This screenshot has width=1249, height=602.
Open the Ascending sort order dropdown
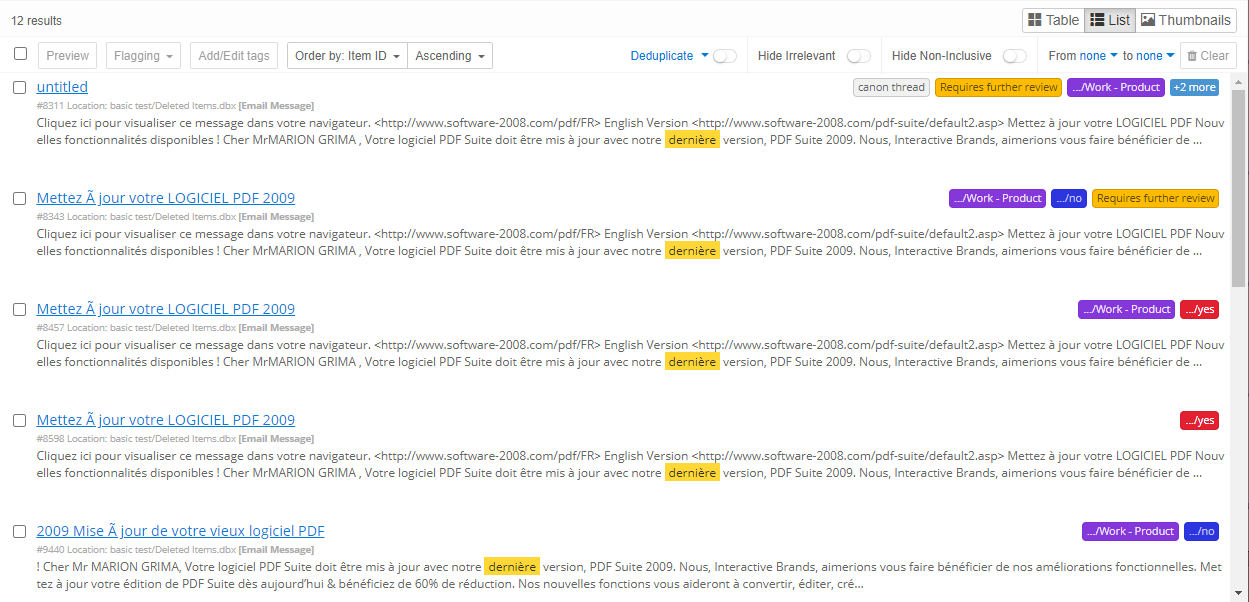(450, 56)
